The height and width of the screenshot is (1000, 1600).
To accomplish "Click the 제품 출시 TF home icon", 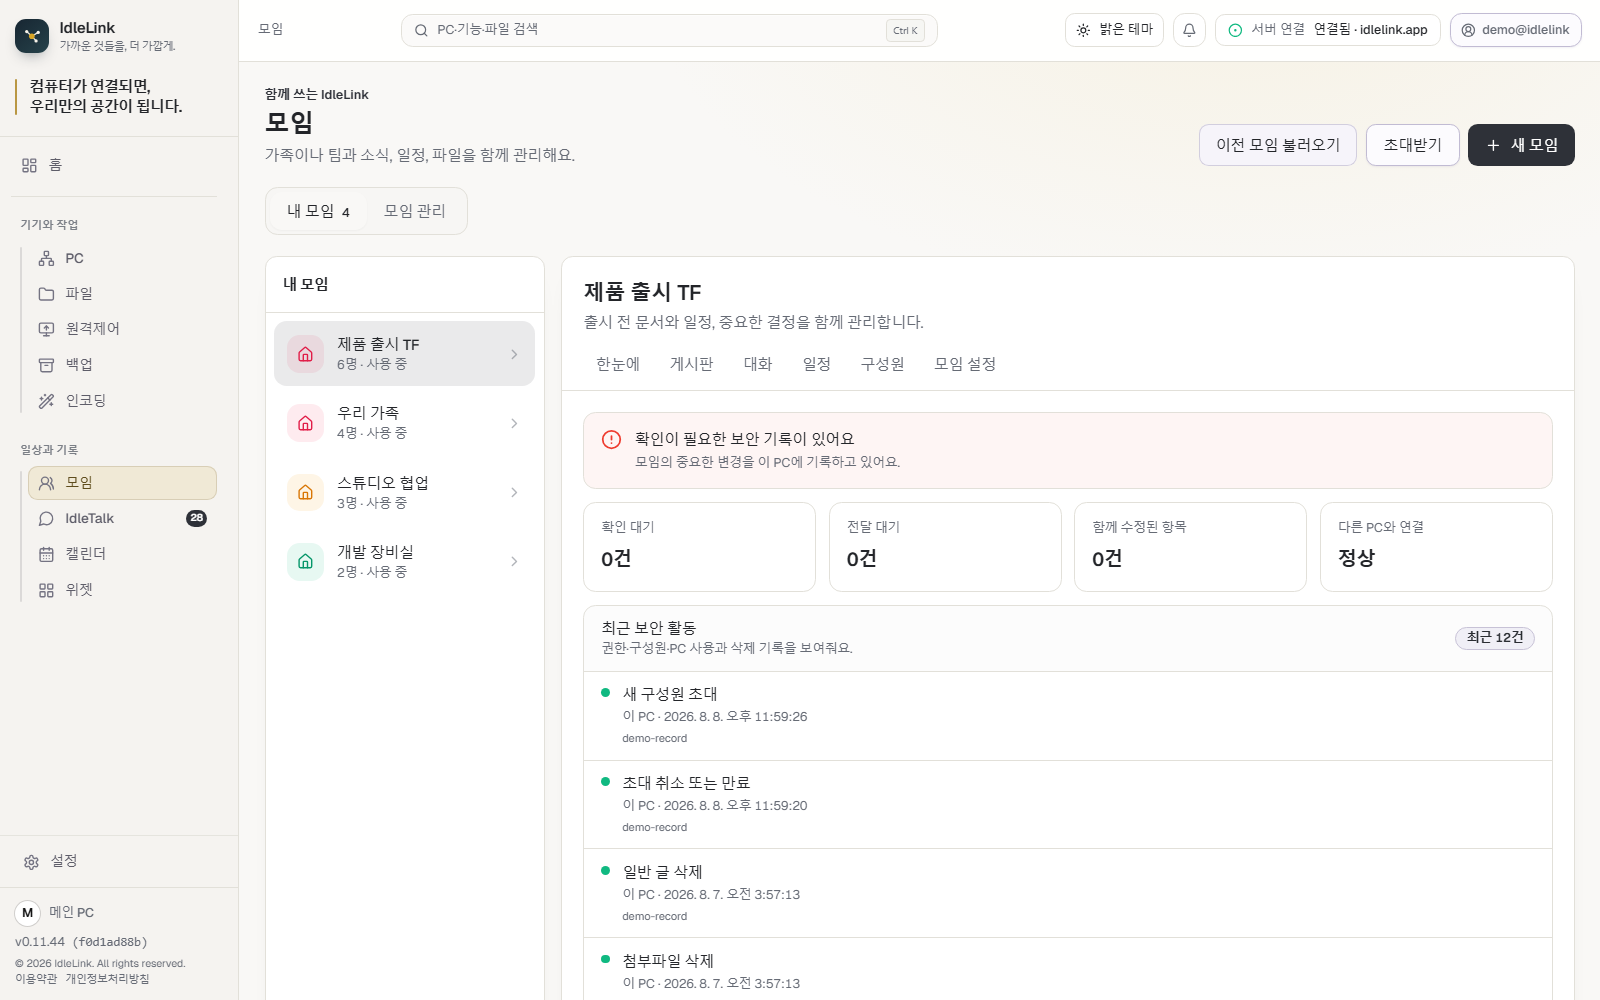I will 305,354.
